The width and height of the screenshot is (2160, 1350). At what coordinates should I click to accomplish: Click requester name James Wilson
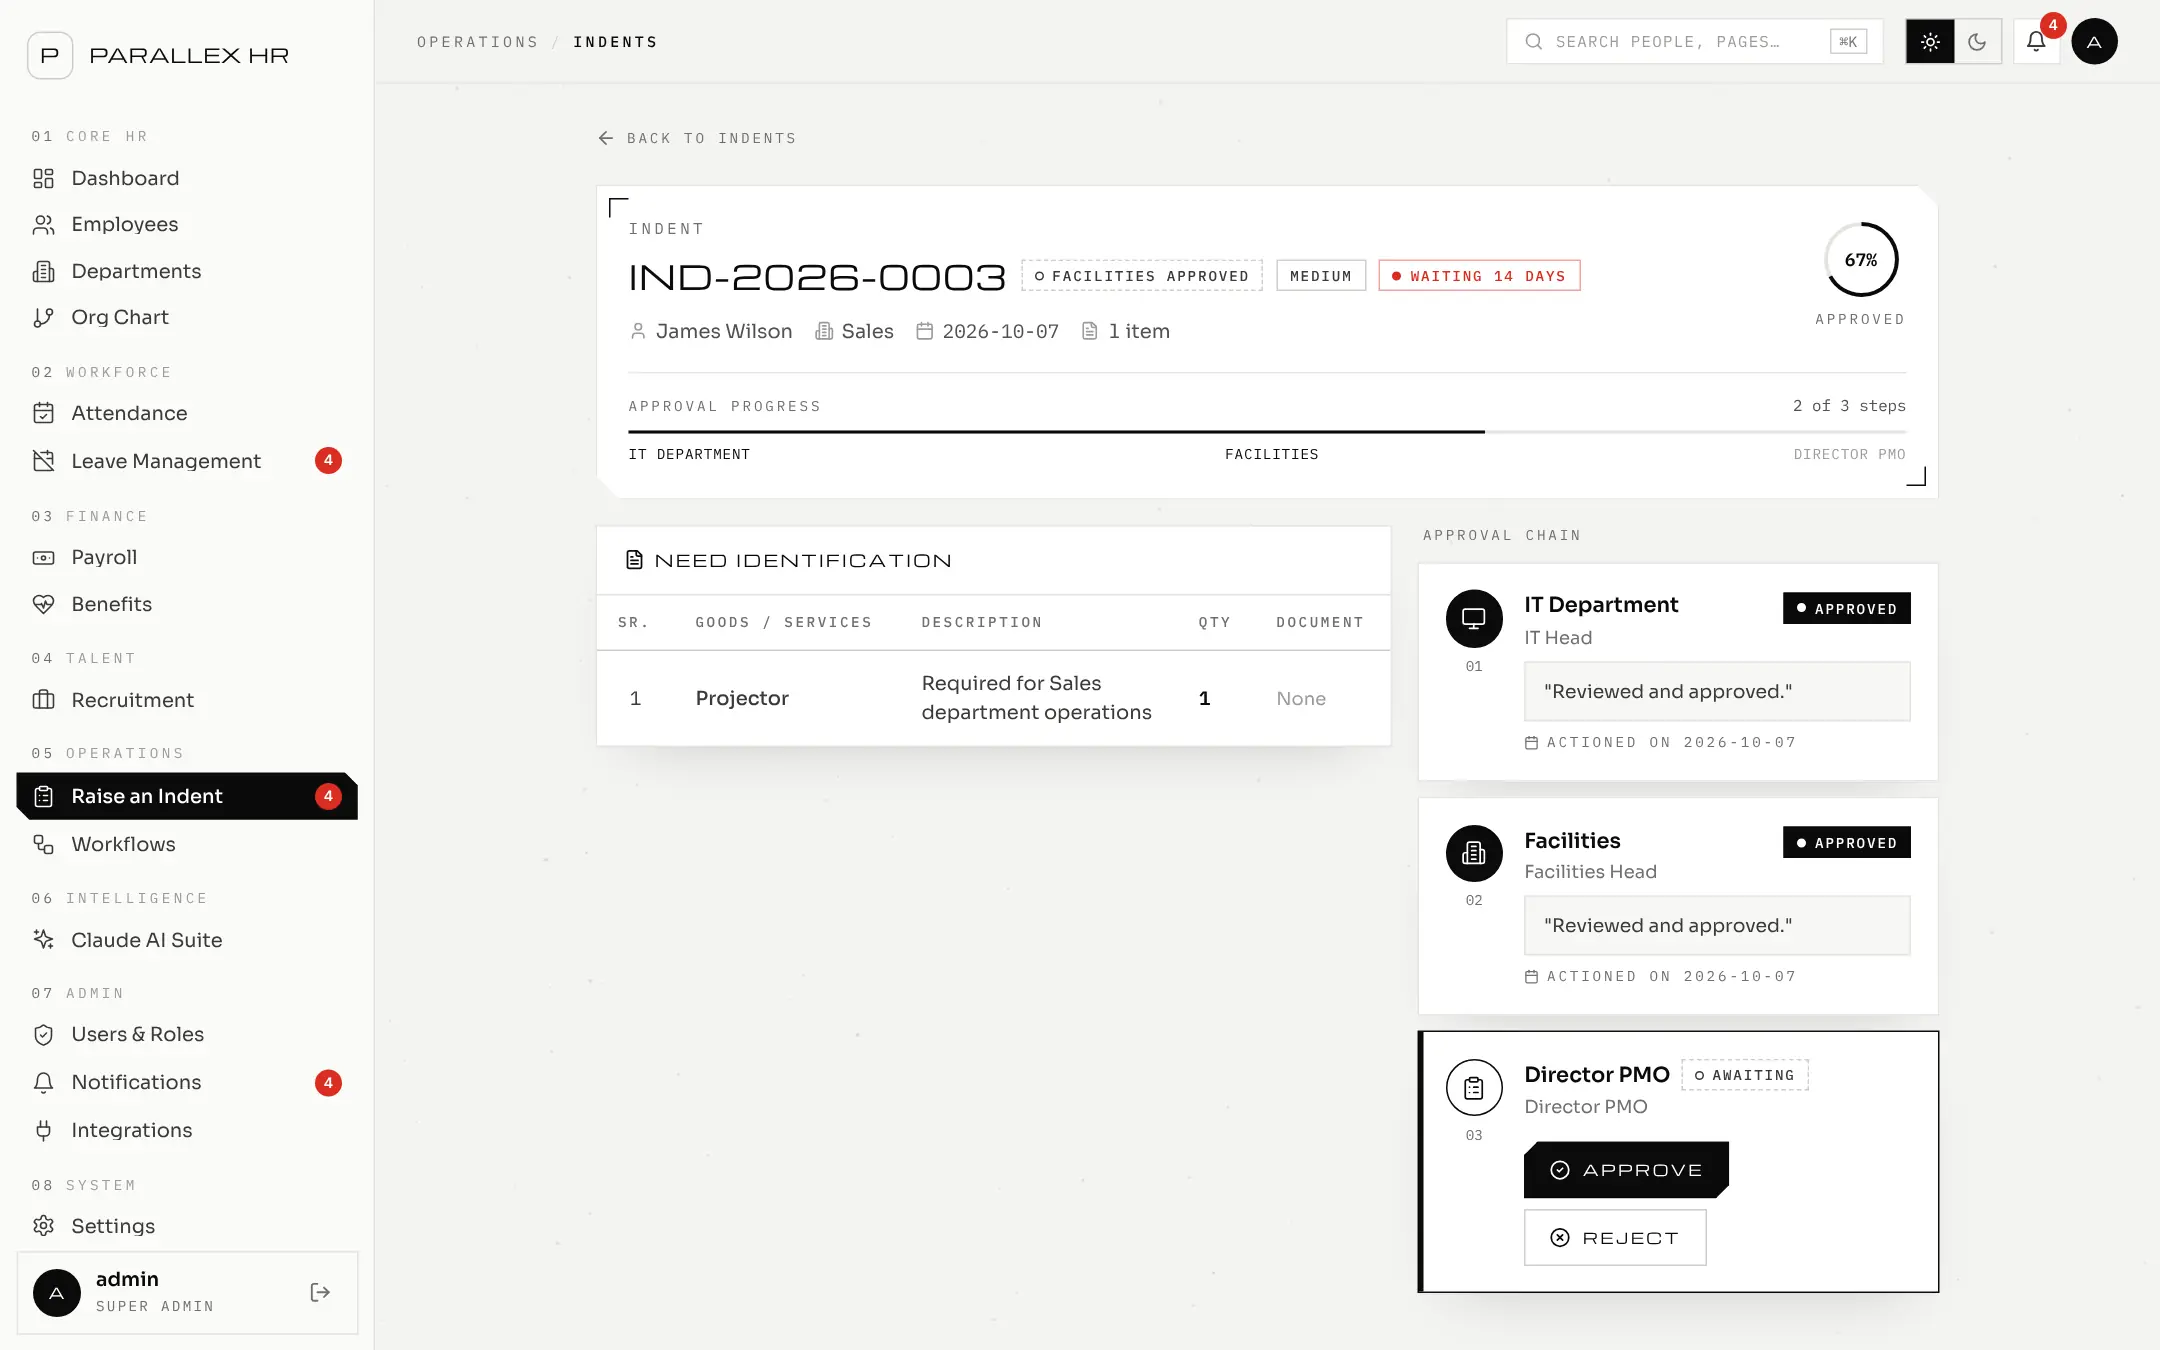pyautogui.click(x=724, y=331)
